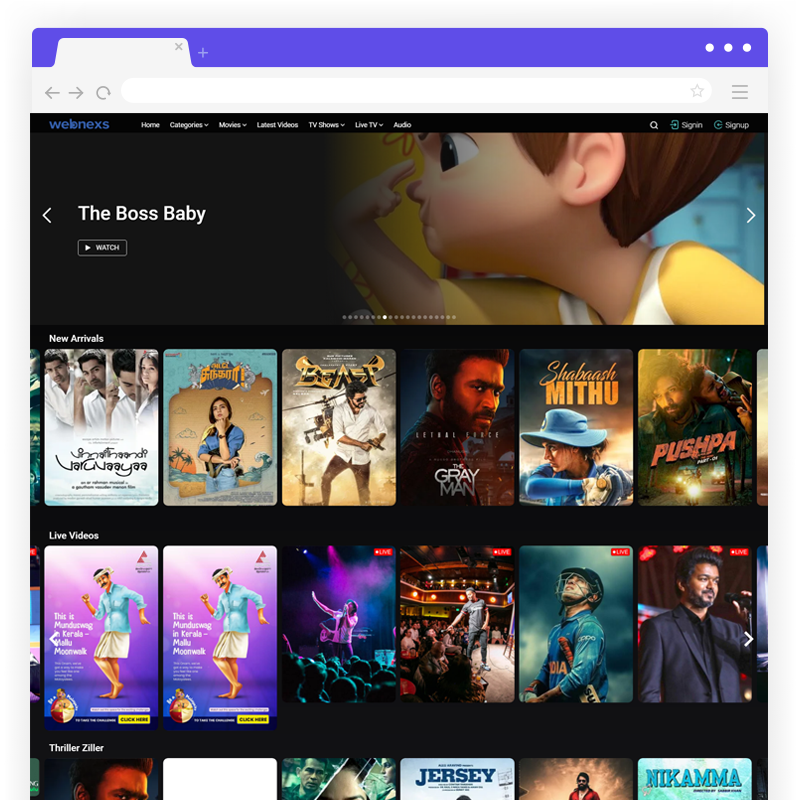Close the open browser tab
This screenshot has height=800, width=800.
tap(179, 46)
